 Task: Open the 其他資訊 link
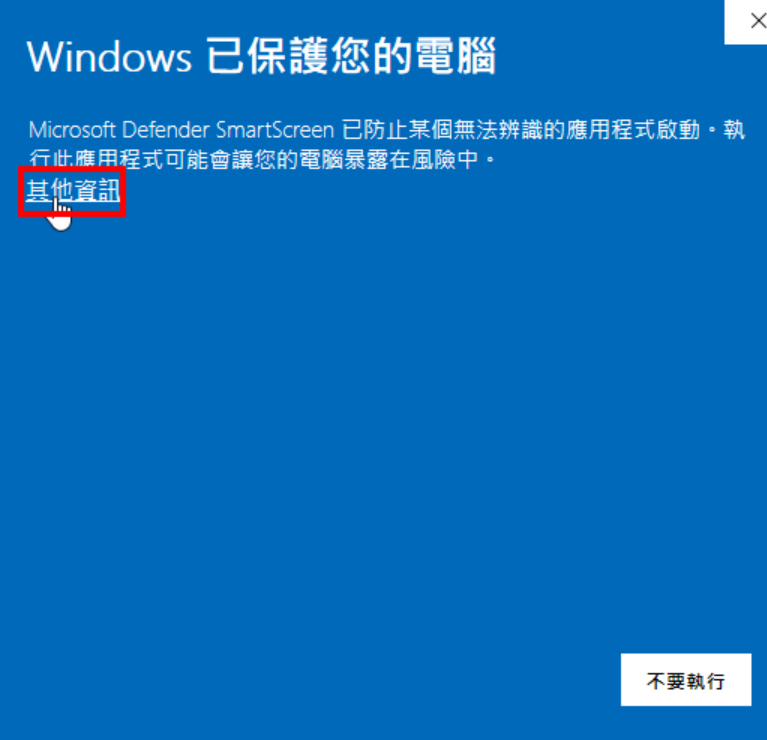tap(72, 191)
